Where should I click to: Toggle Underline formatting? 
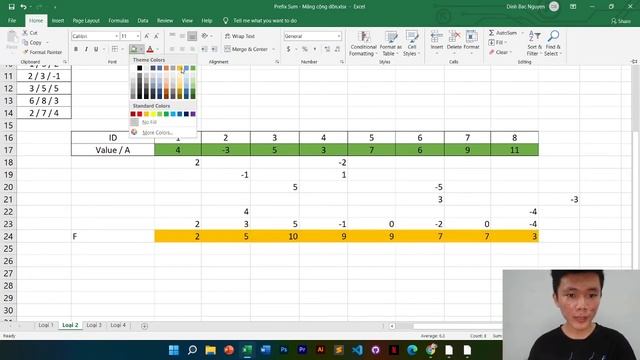(96, 49)
